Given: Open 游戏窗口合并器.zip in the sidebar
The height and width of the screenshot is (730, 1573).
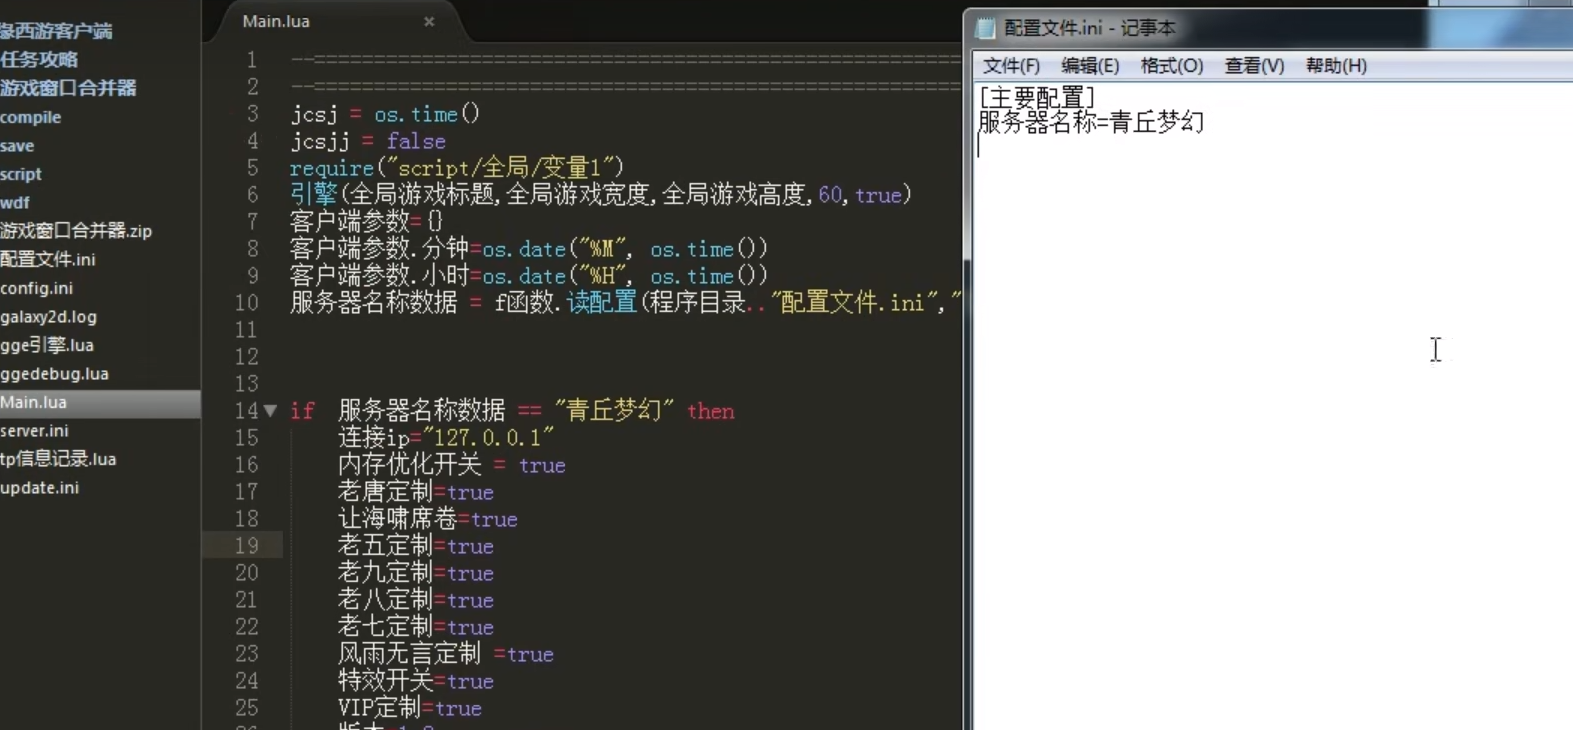Looking at the screenshot, I should pos(76,231).
